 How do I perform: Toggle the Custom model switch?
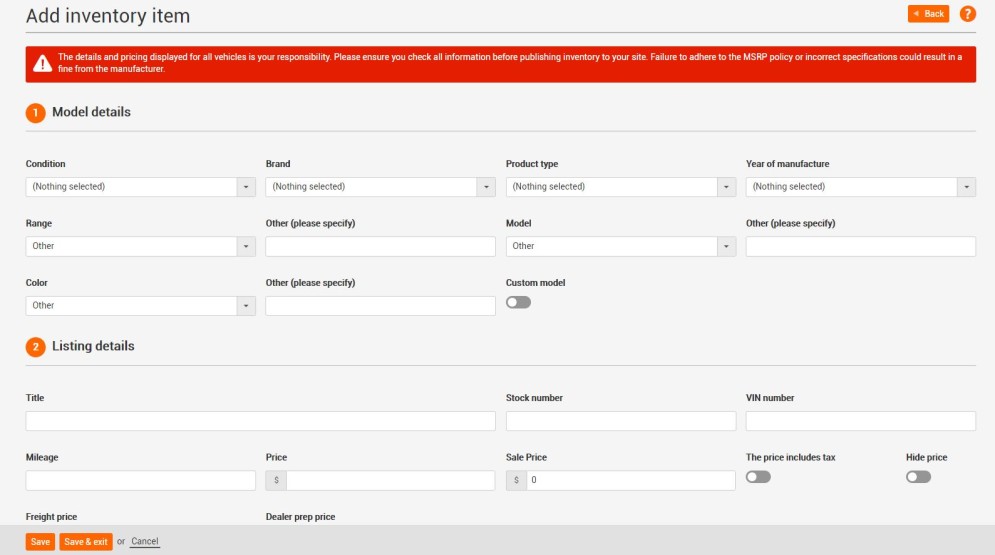click(x=518, y=302)
